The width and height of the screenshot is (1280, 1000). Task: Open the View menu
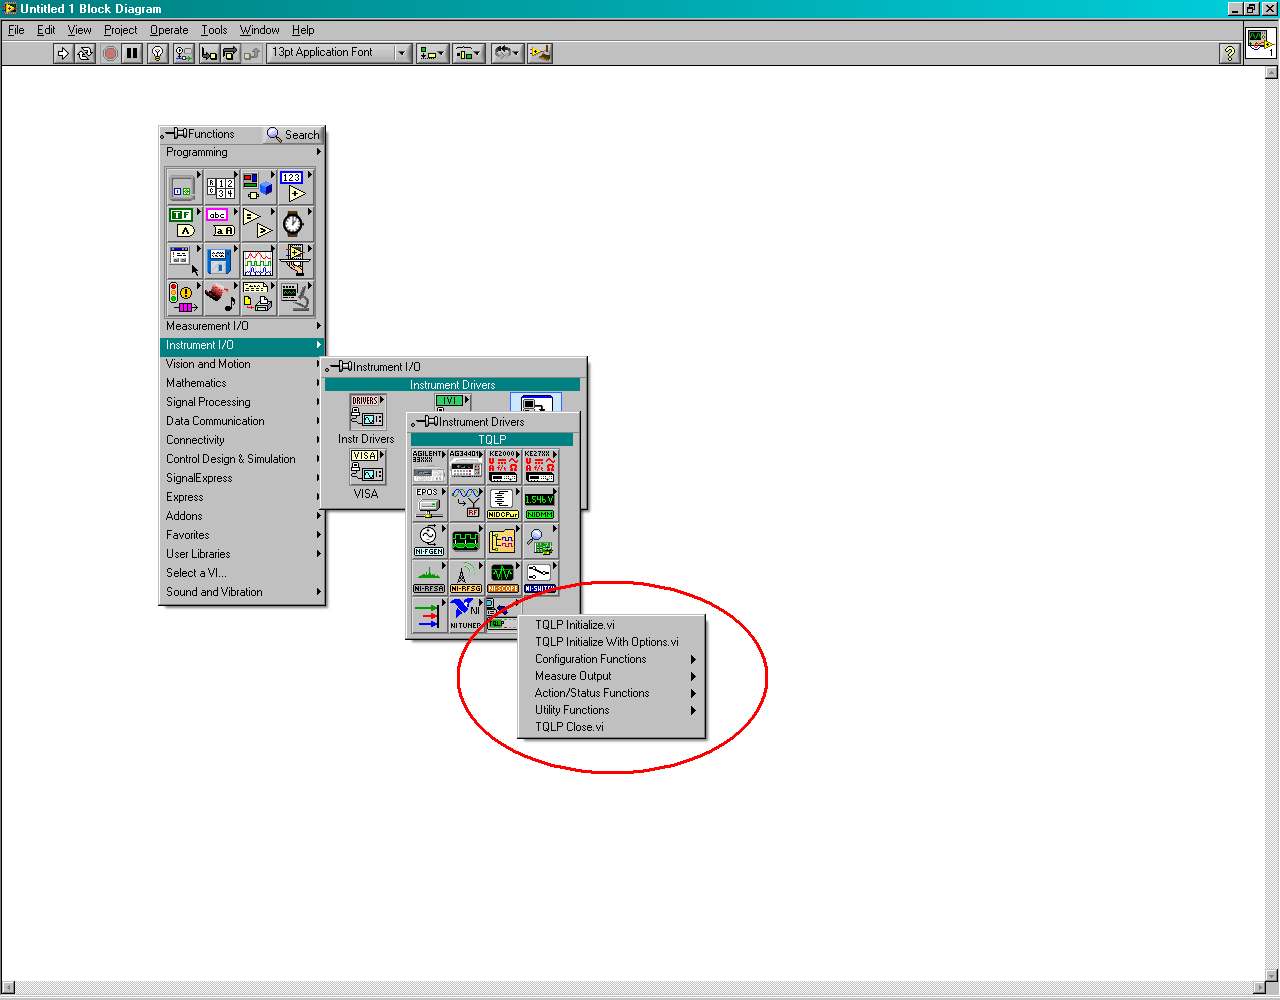pyautogui.click(x=80, y=30)
